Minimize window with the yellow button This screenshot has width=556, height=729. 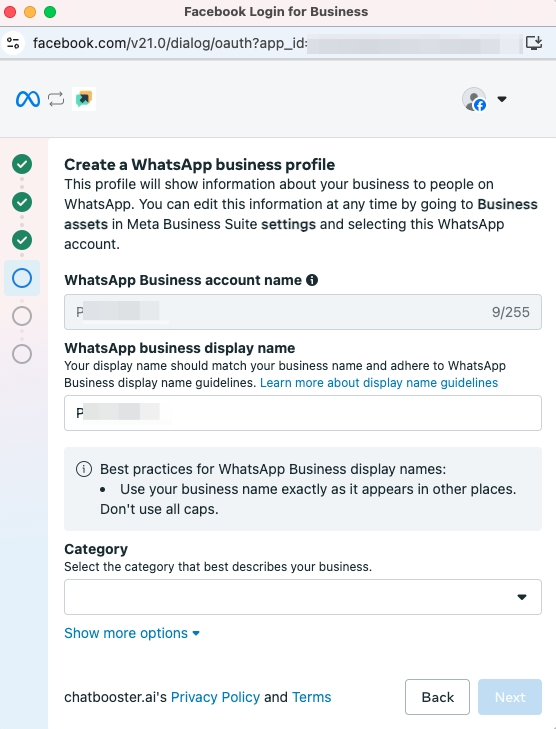(30, 12)
